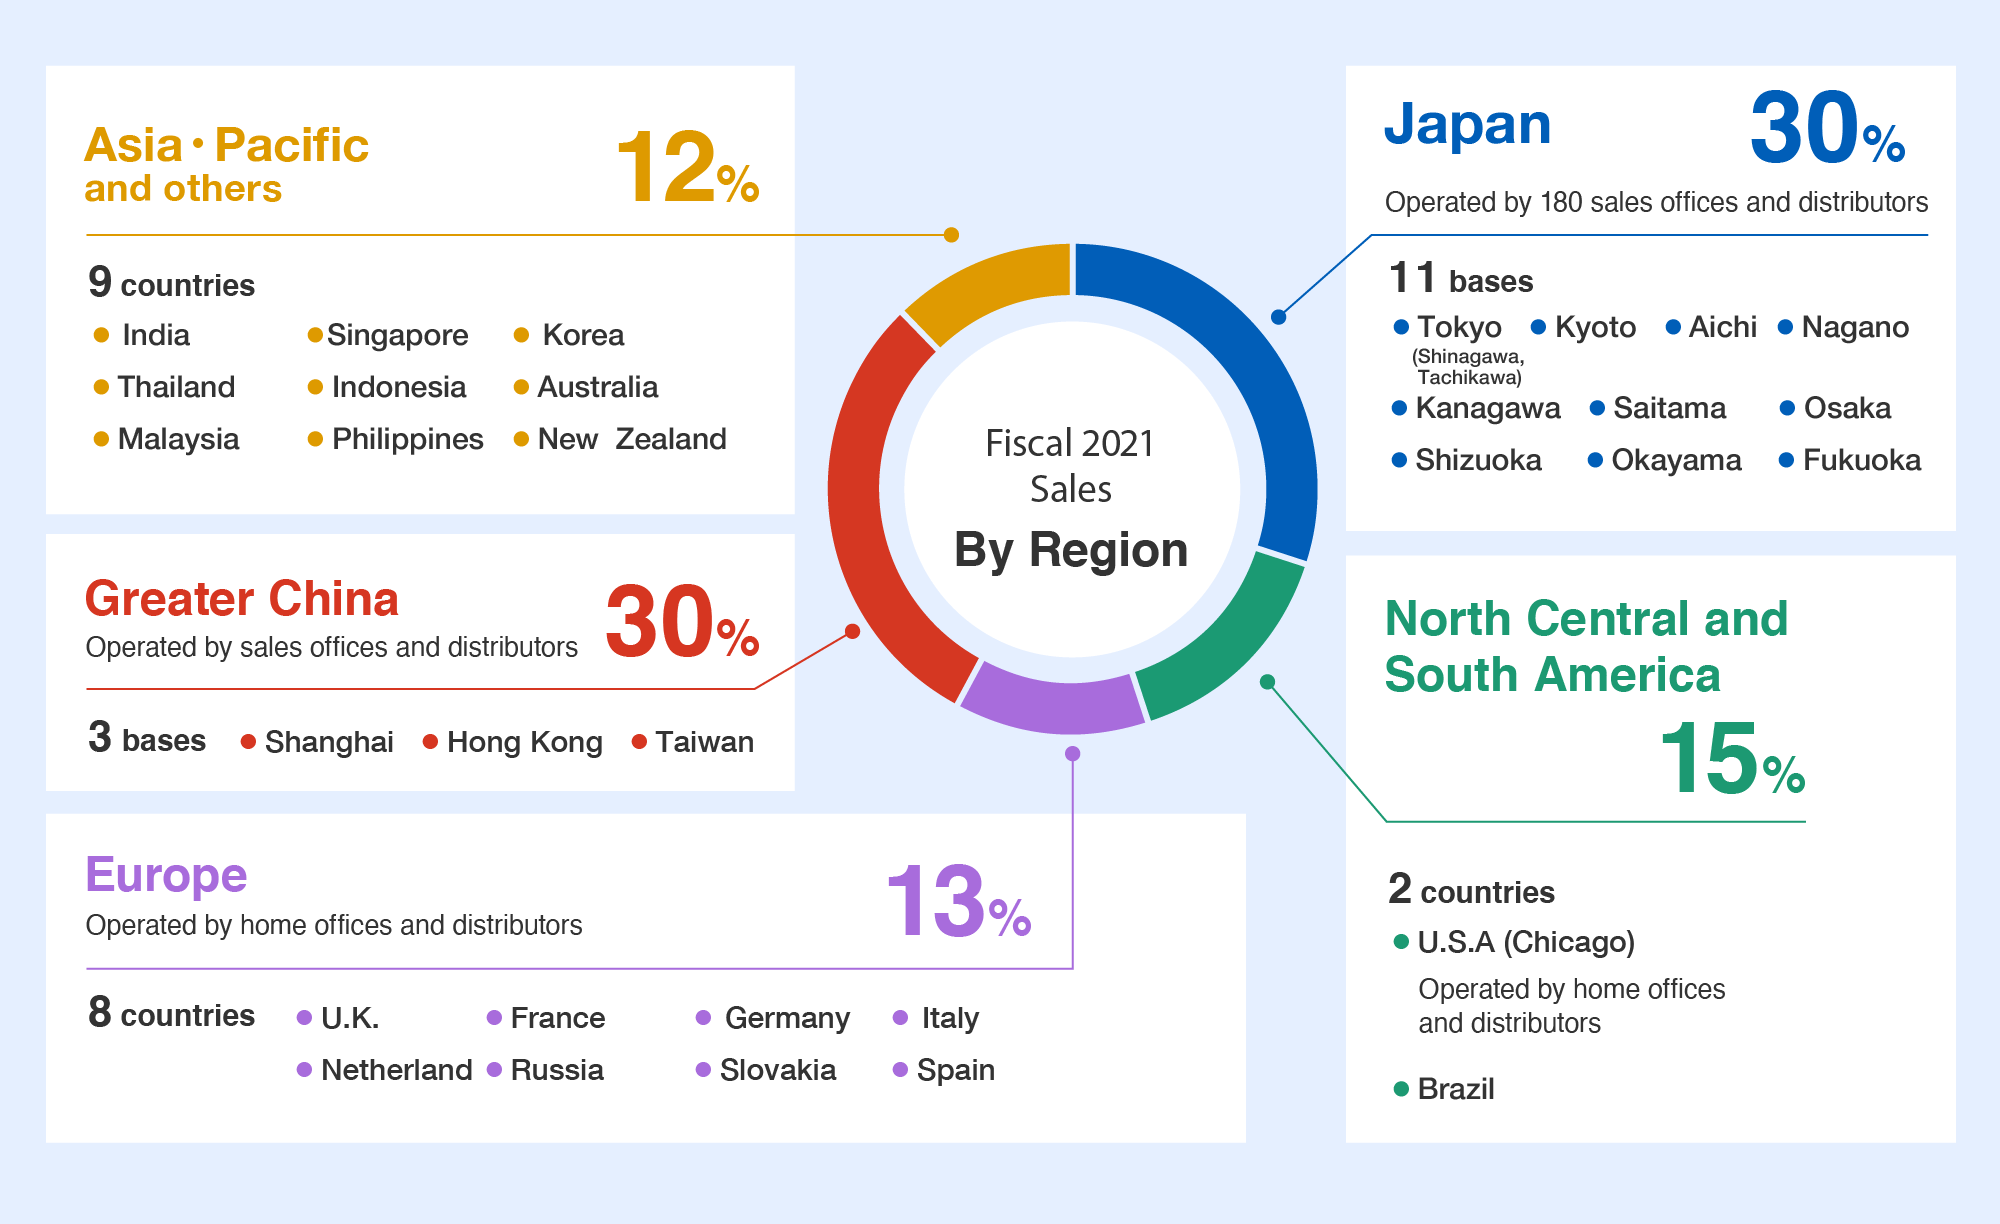Click the By Region center label
Screen dimensions: 2000x1224
[1071, 550]
